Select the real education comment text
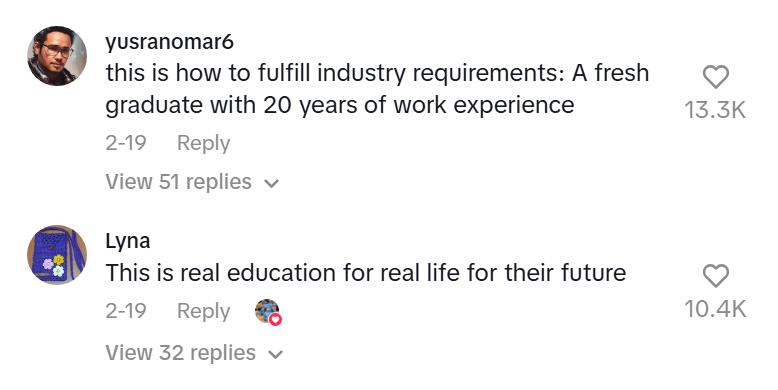Screen dimensions: 778x390 (366, 273)
